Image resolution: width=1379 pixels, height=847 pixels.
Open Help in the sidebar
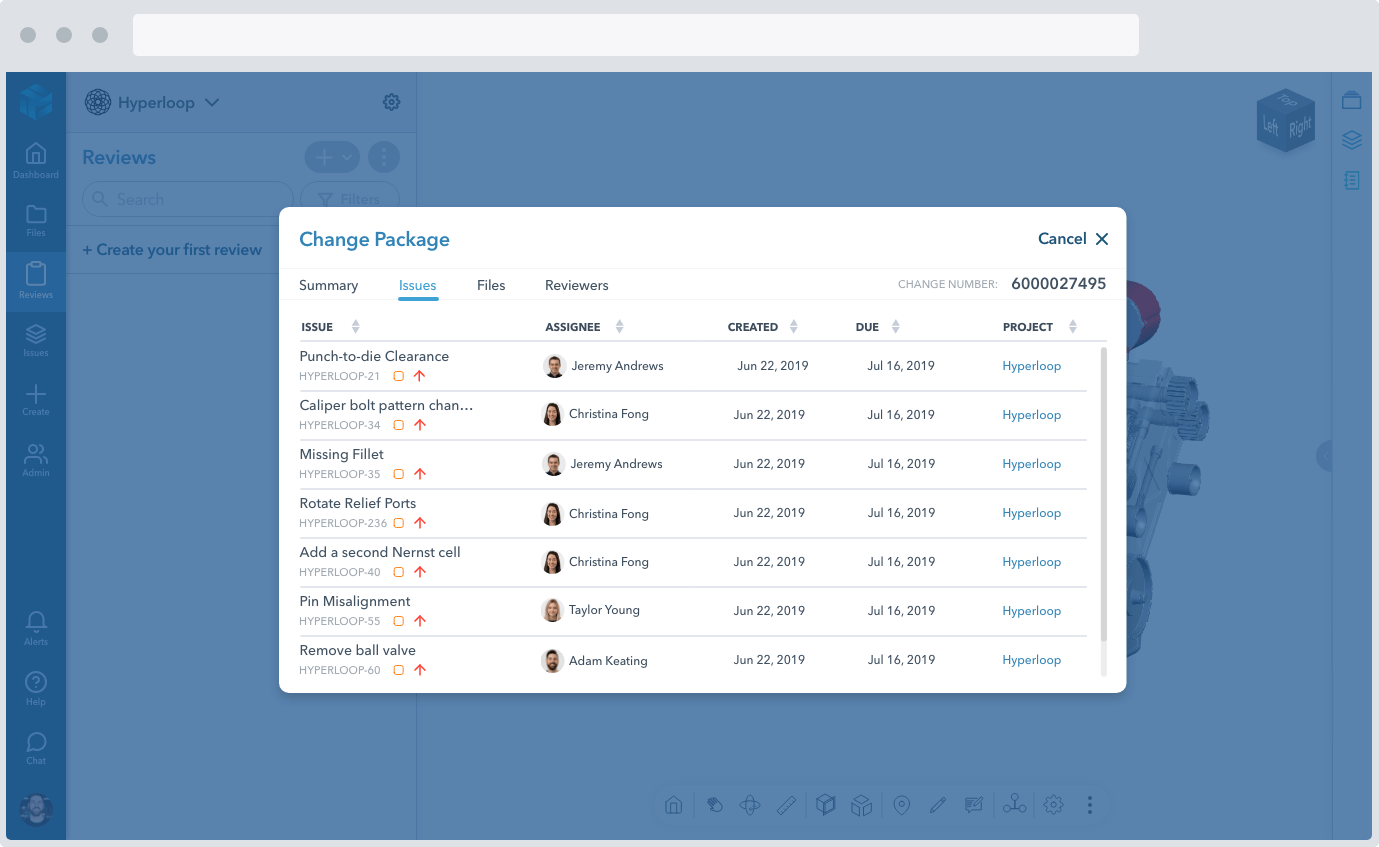(x=36, y=688)
